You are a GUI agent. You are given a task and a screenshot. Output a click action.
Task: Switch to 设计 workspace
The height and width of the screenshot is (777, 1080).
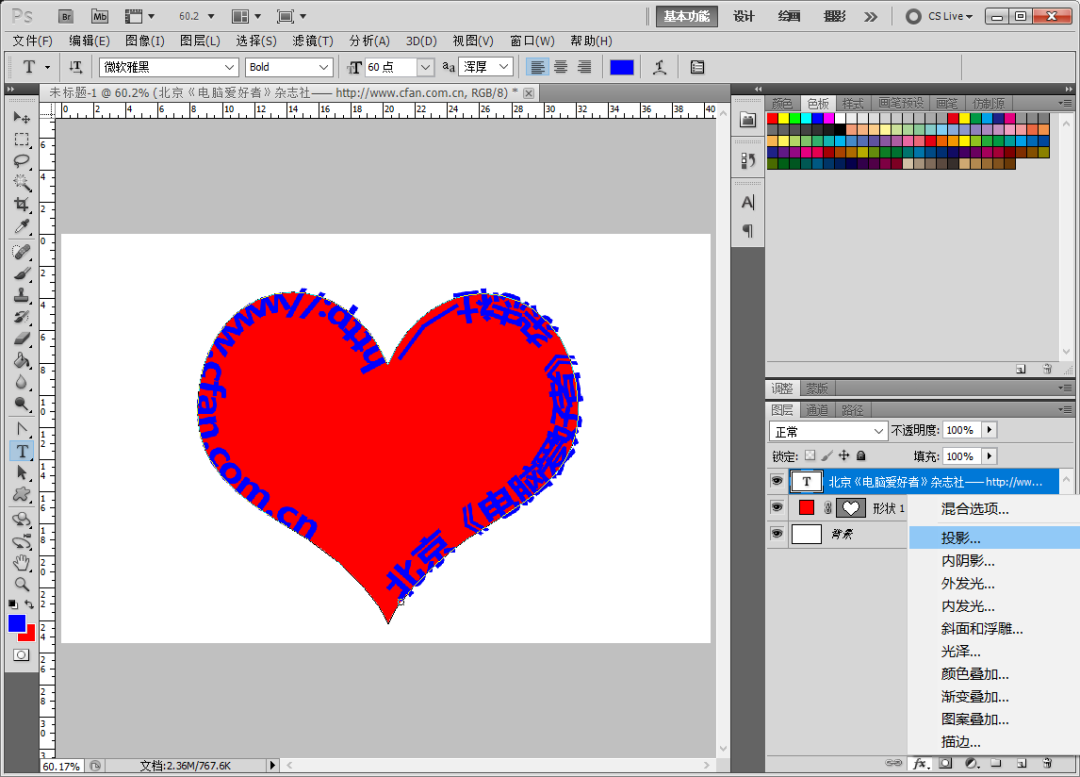[743, 16]
